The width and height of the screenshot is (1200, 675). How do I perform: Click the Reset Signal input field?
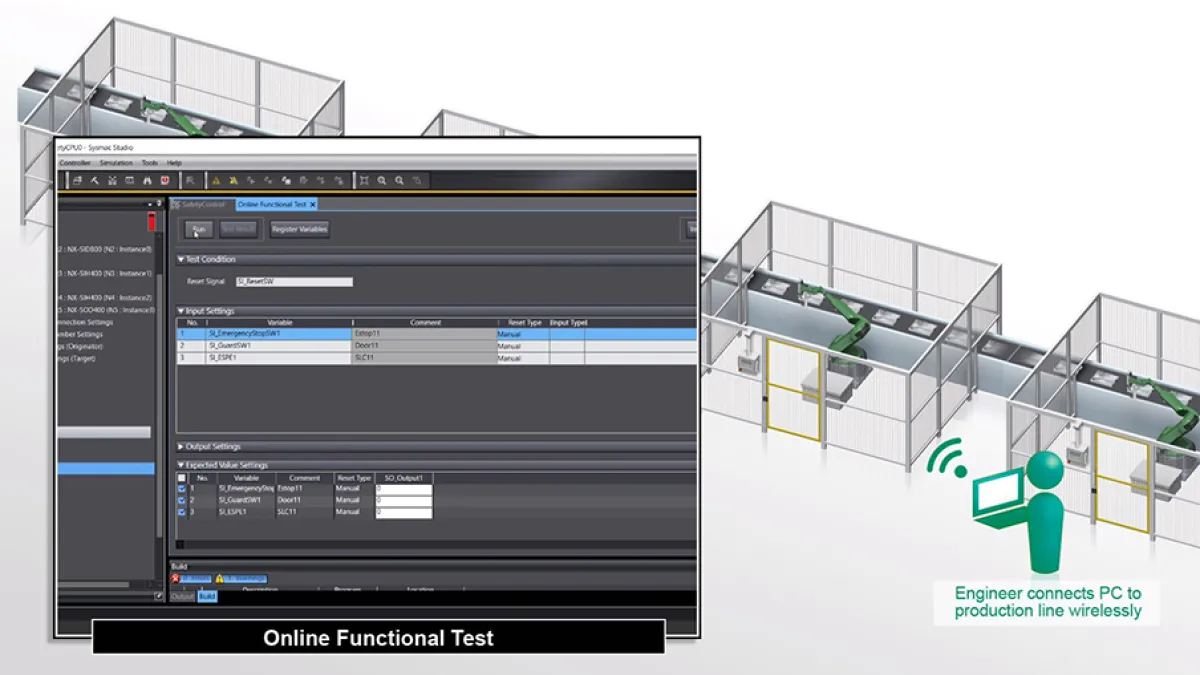coord(293,282)
